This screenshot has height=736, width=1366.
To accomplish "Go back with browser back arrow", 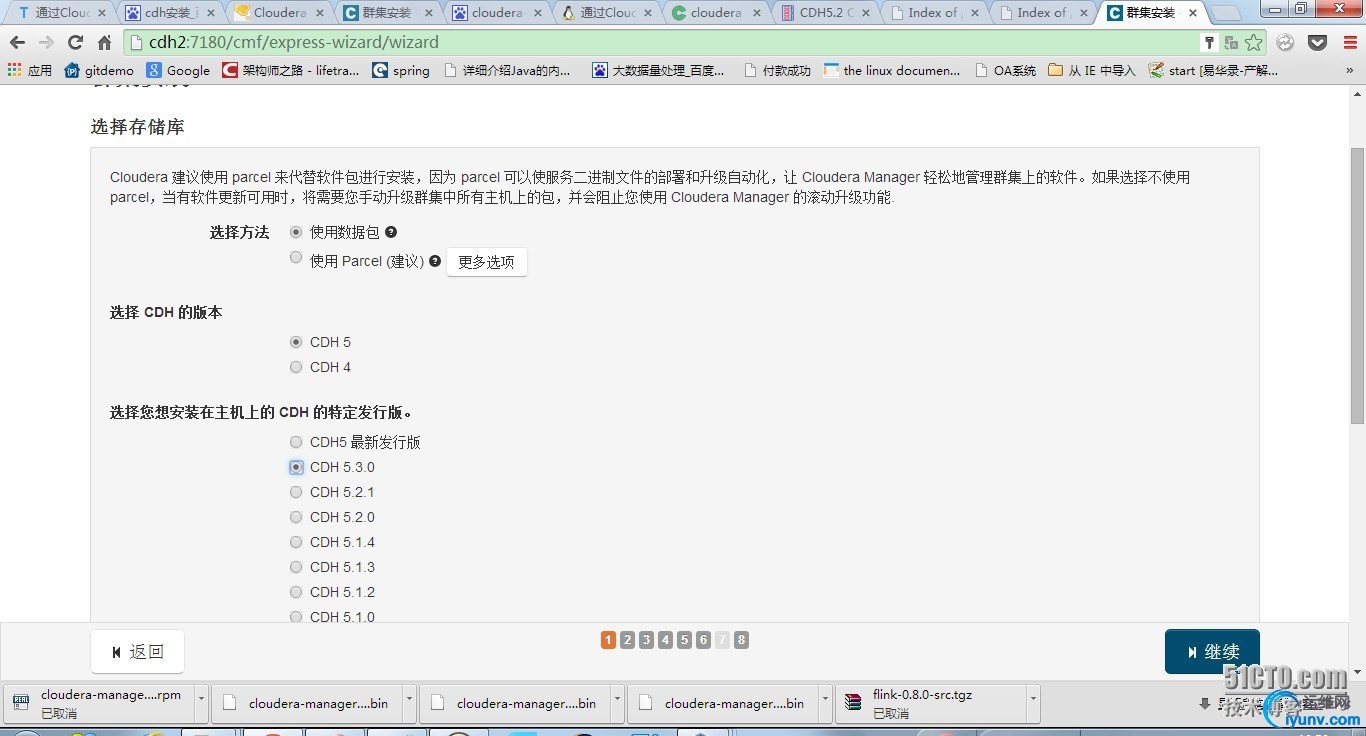I will click(17, 43).
